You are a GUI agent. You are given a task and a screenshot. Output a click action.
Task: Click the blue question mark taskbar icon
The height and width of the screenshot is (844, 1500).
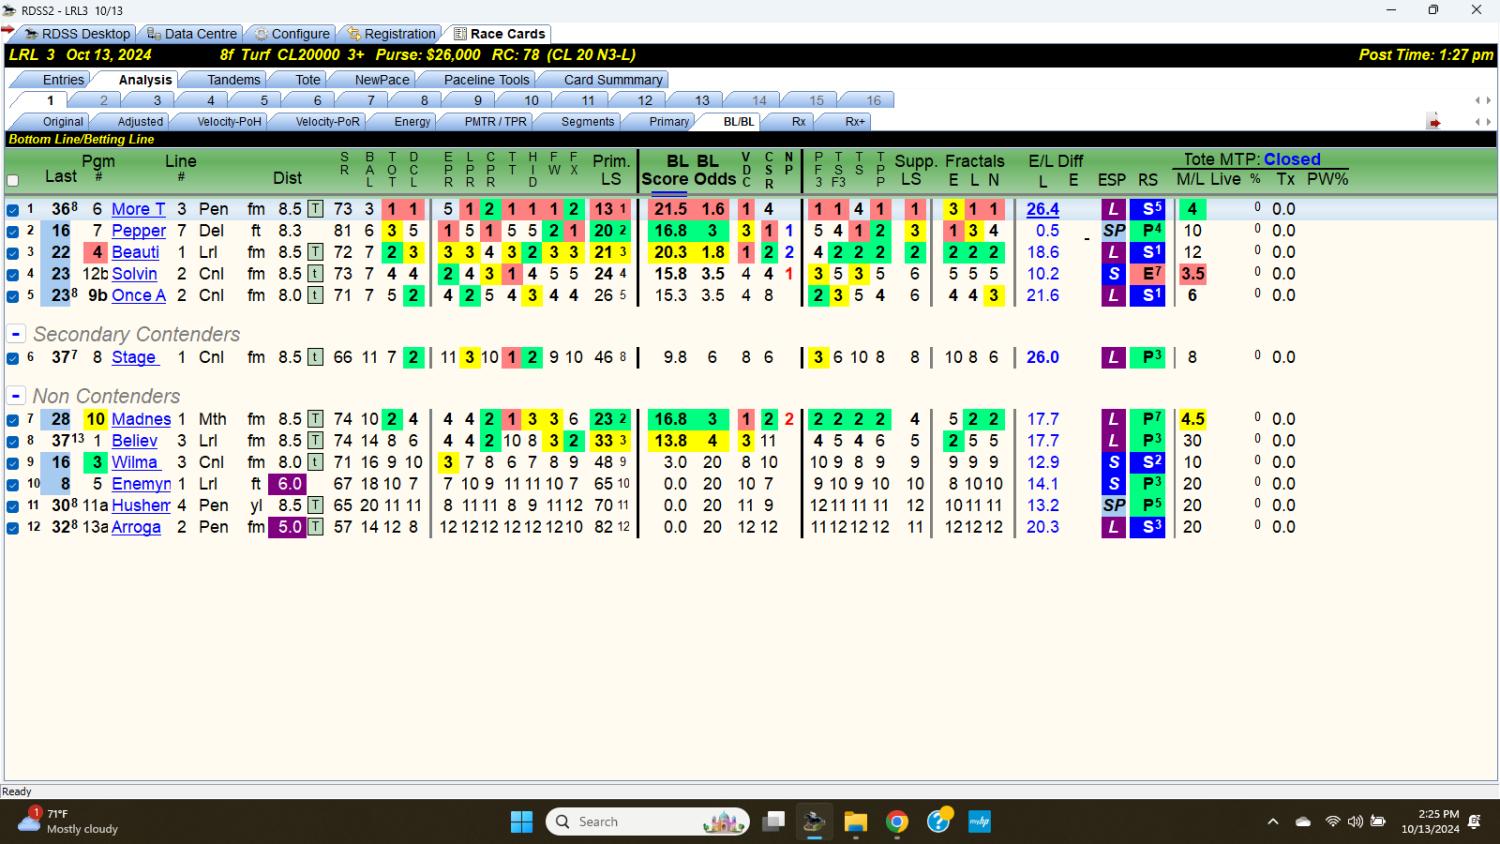pyautogui.click(x=938, y=822)
